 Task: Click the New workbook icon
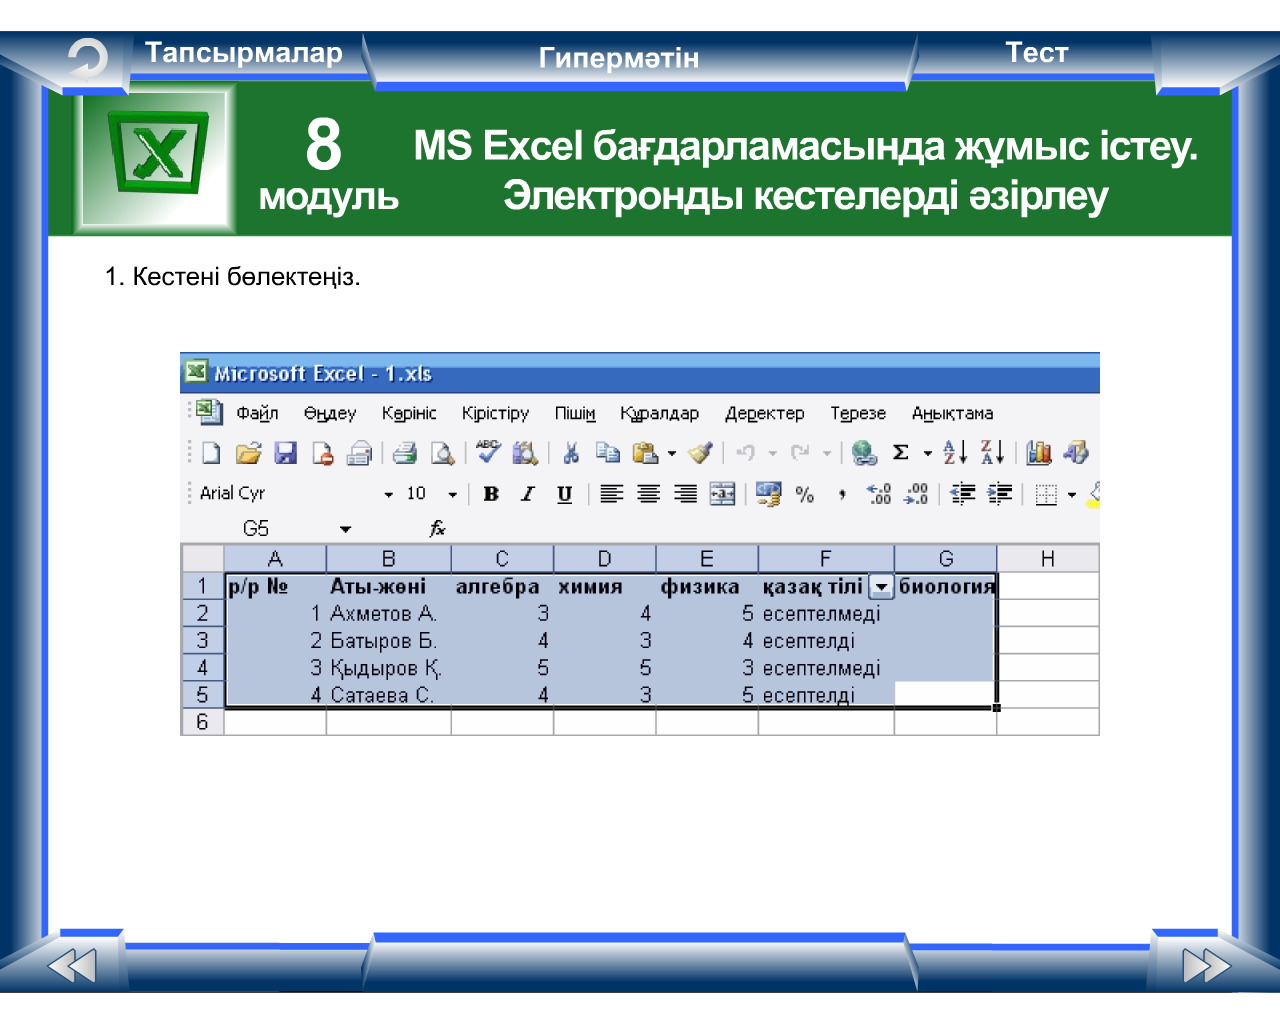tap(211, 453)
